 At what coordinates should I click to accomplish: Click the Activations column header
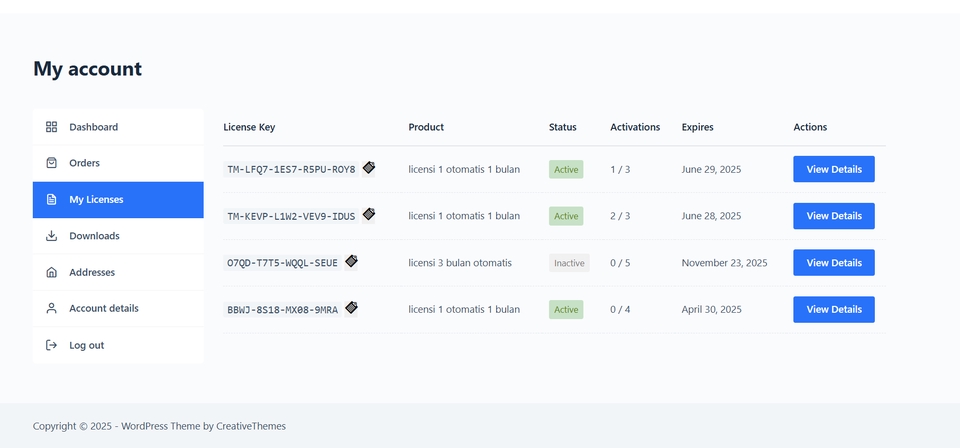[x=635, y=127]
